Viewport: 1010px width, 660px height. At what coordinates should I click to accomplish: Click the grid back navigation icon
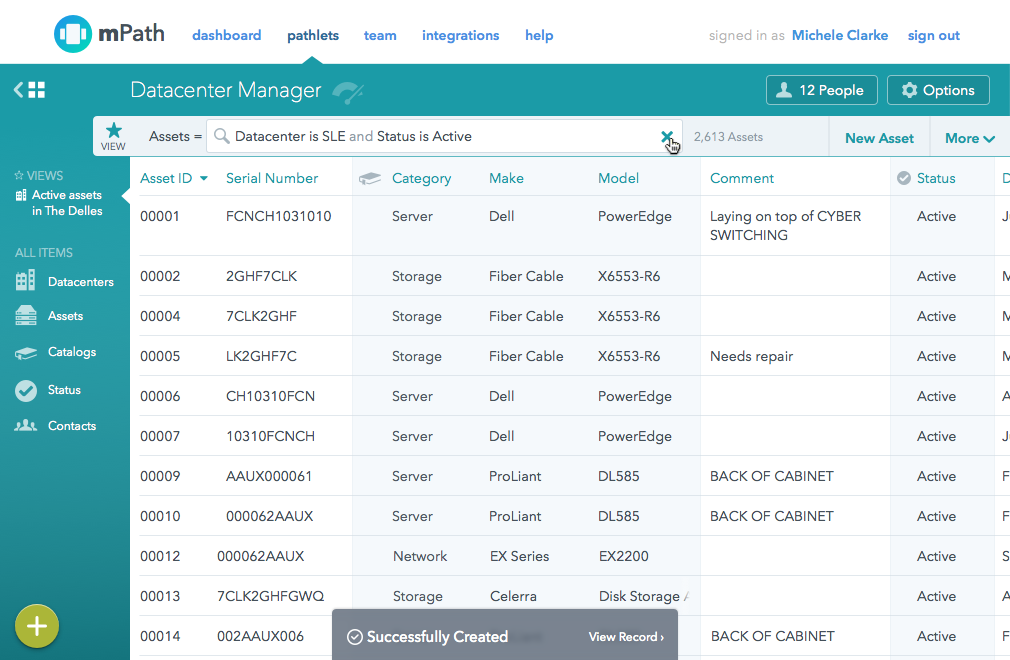[x=30, y=90]
